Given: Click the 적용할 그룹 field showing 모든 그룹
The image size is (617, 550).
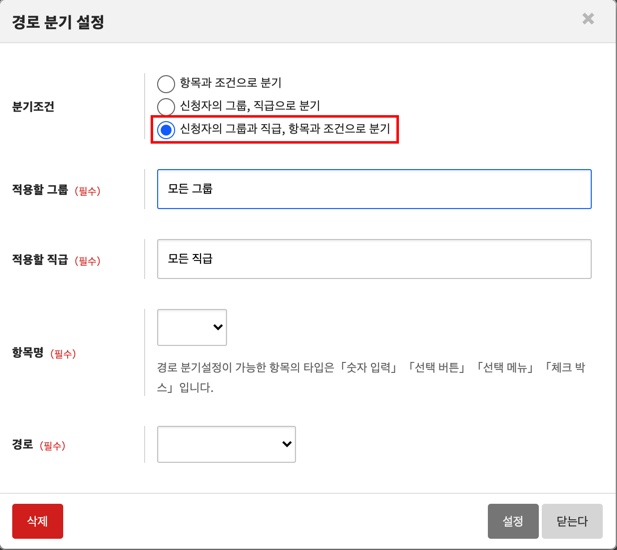Looking at the screenshot, I should (374, 189).
